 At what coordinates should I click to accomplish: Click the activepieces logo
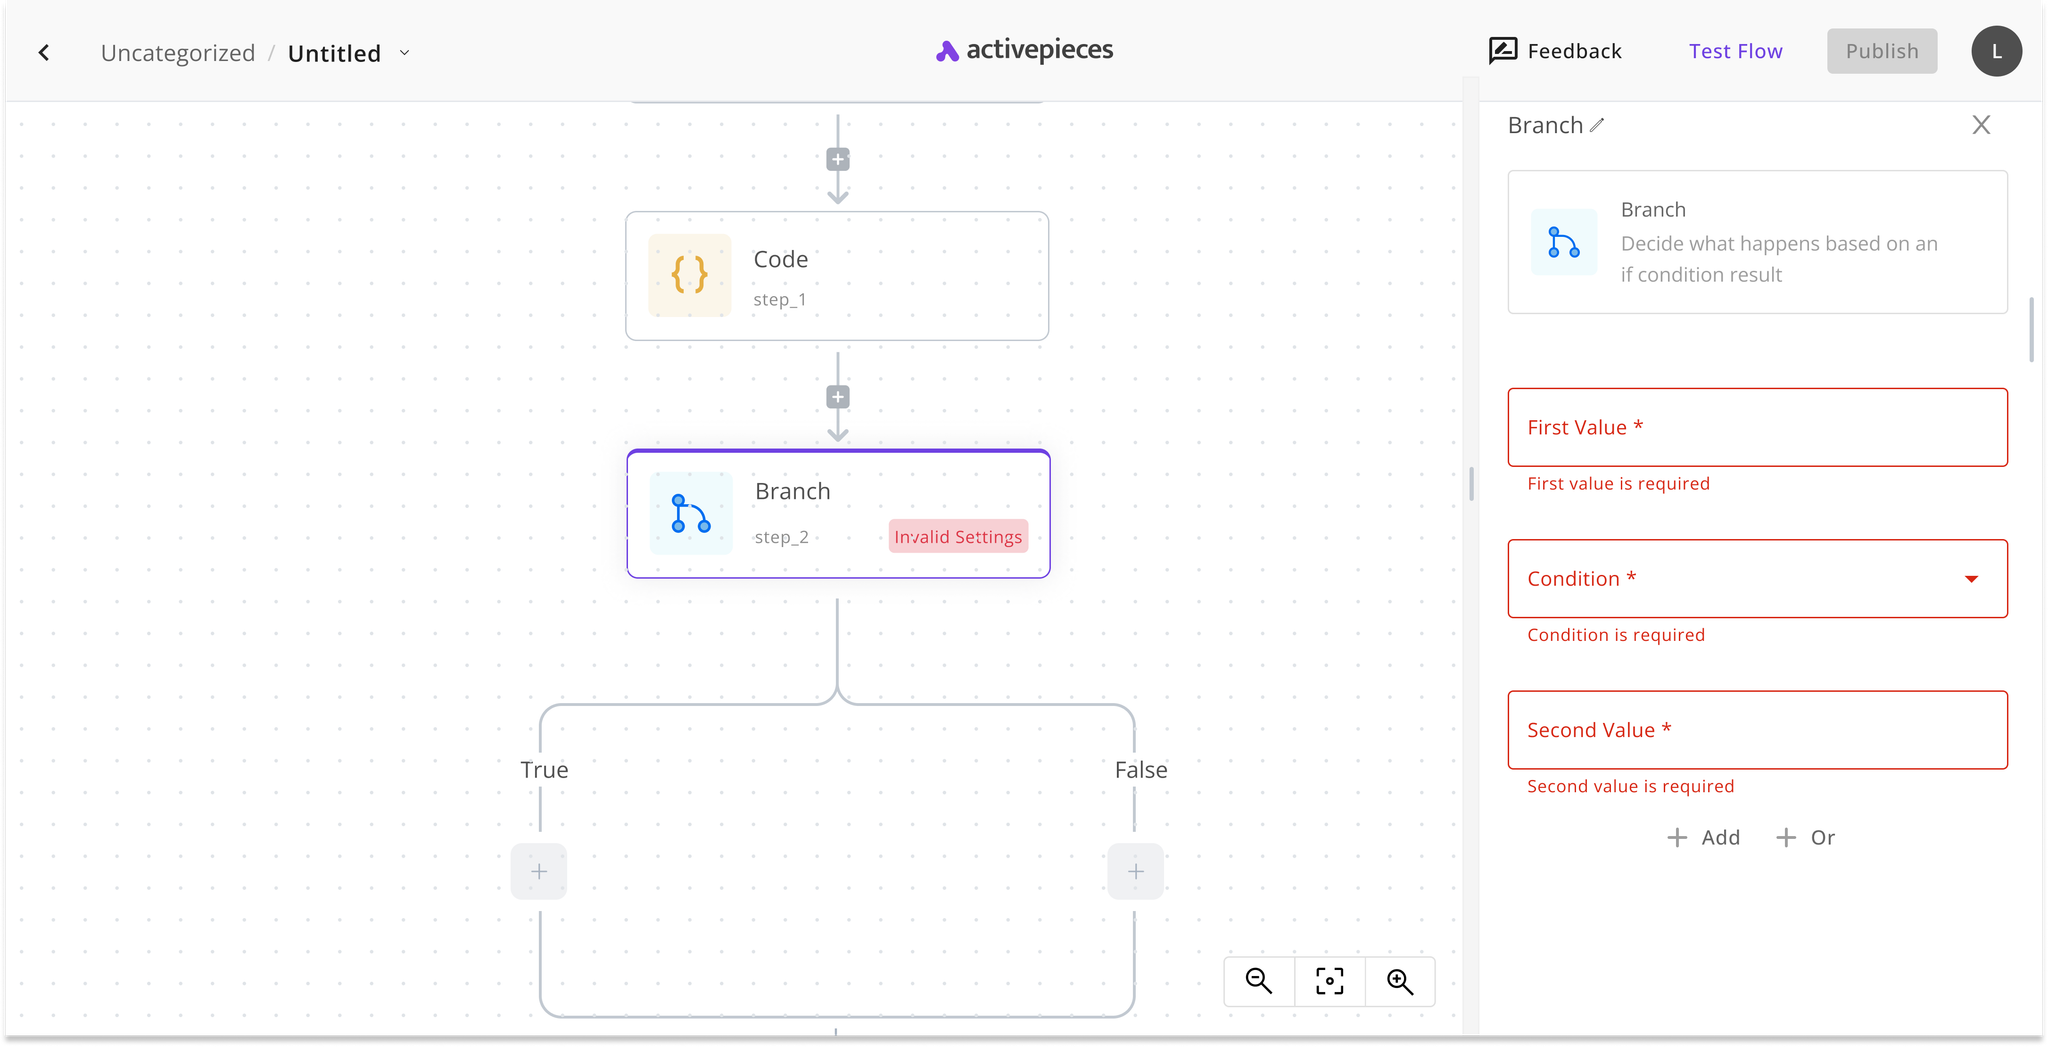pos(1024,50)
